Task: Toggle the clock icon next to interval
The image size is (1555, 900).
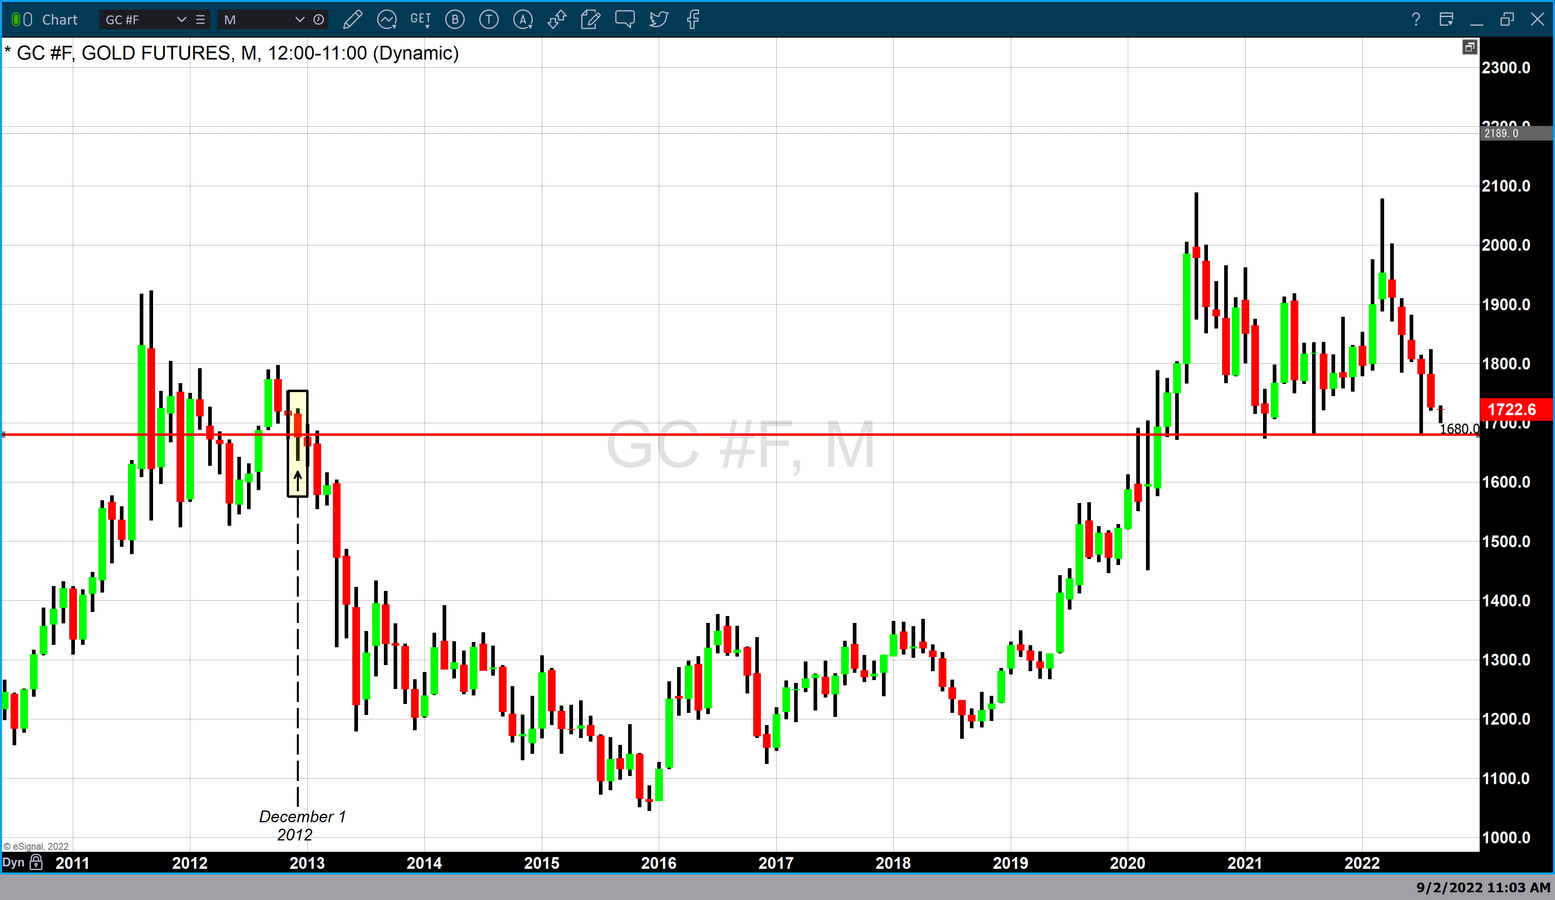Action: (x=319, y=19)
